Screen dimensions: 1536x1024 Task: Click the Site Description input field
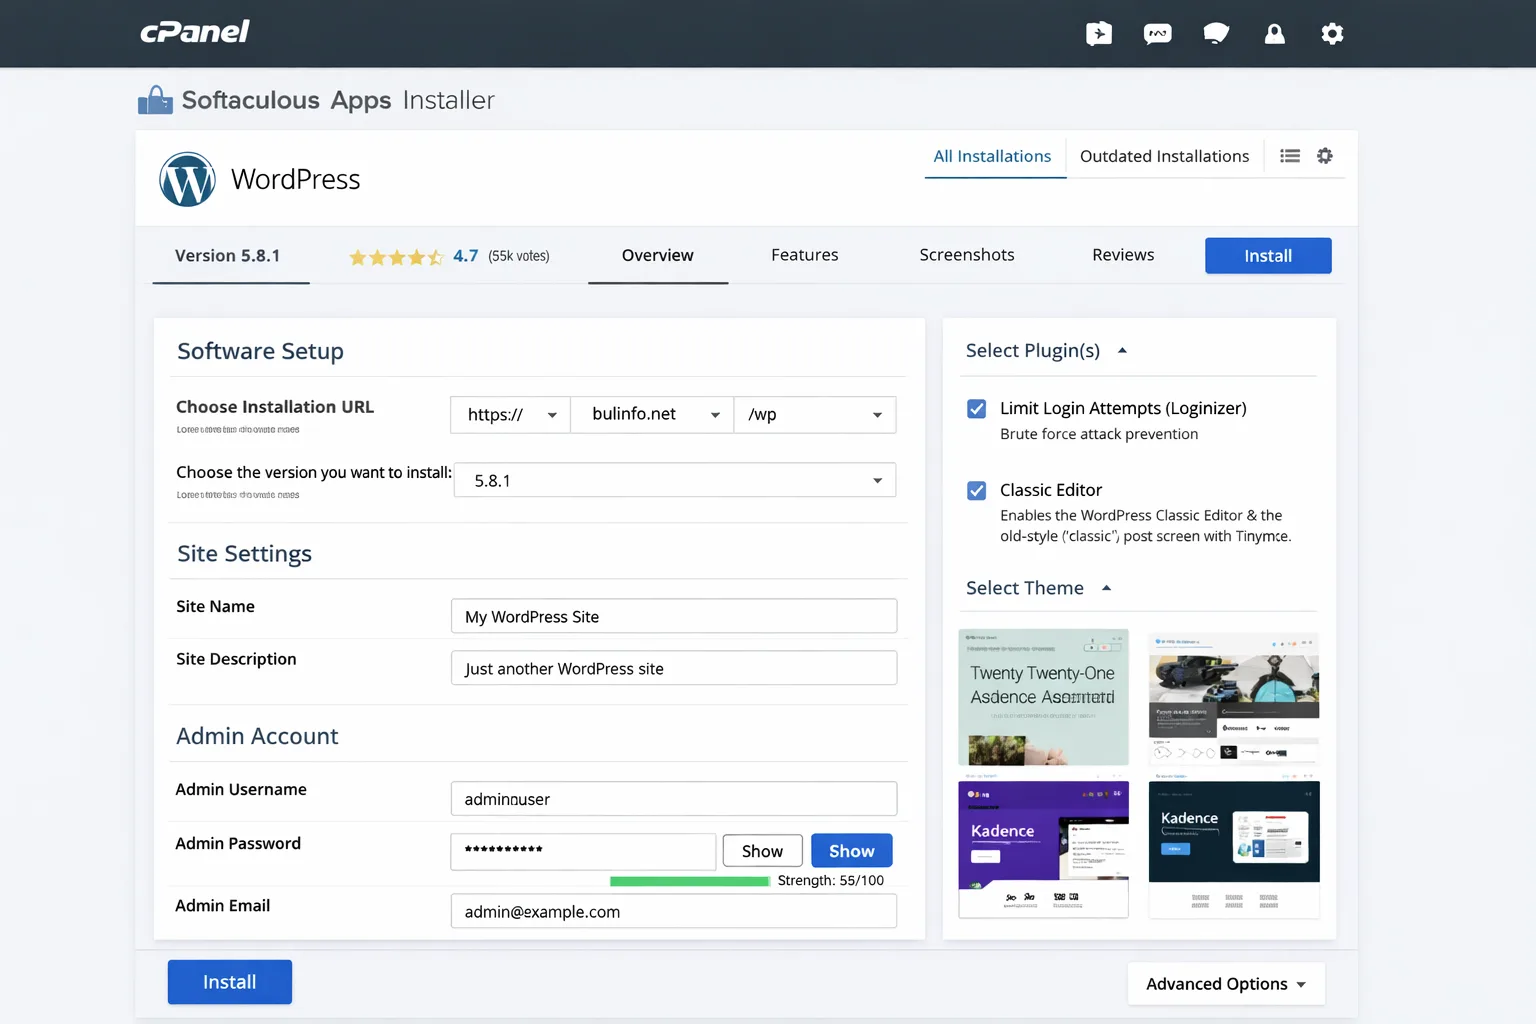point(674,668)
